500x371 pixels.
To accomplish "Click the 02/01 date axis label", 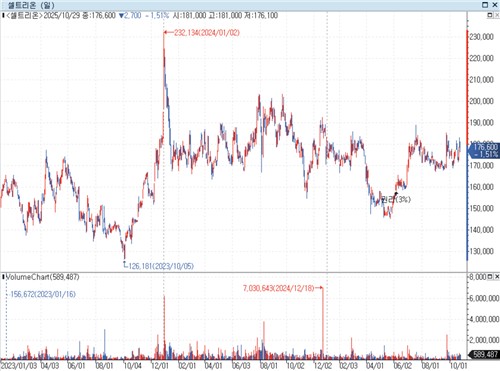I will [187, 366].
